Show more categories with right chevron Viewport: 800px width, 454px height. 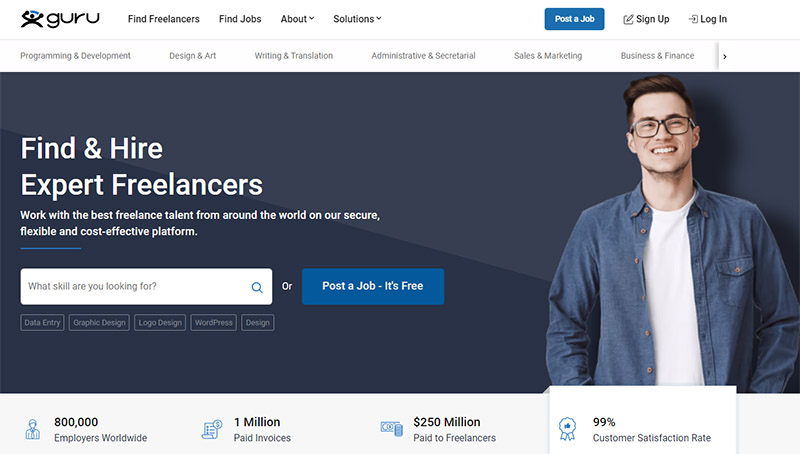[724, 57]
